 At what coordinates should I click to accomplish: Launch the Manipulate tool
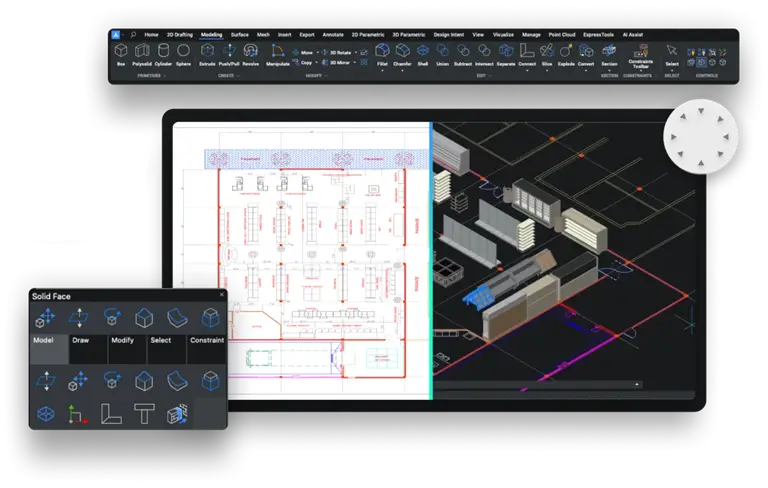278,53
